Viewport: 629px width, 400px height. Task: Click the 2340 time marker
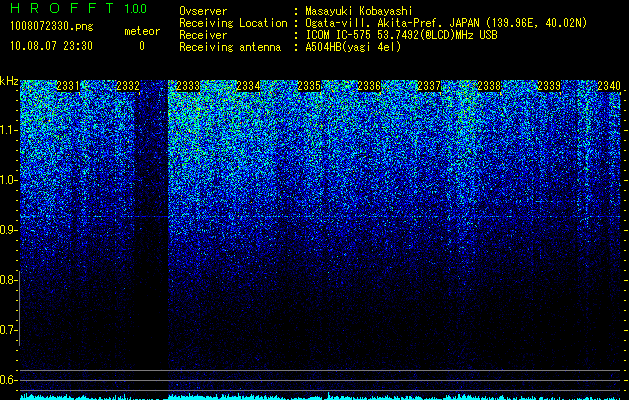609,86
